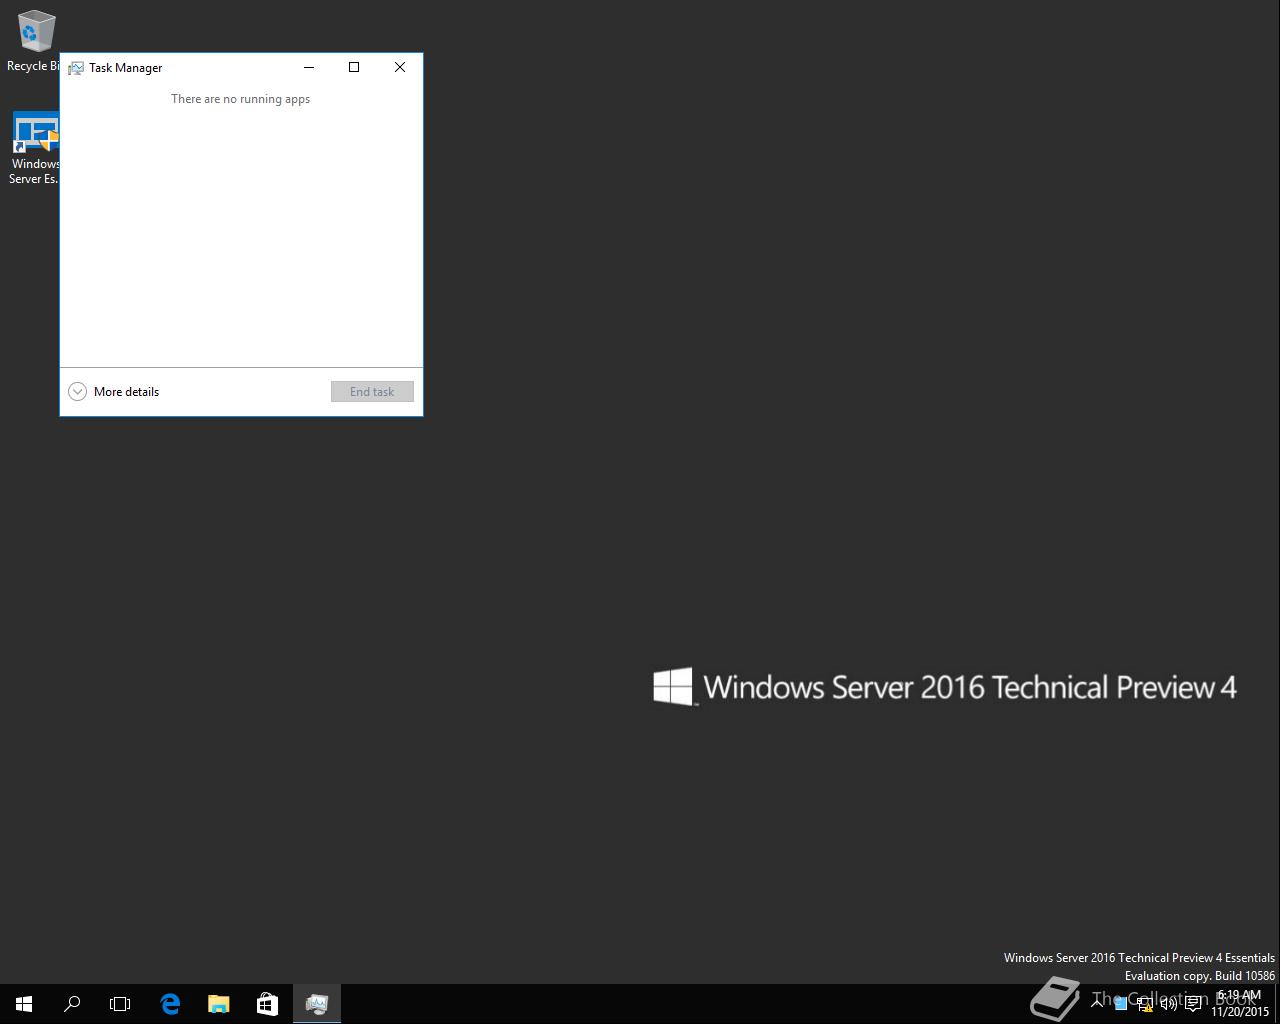Click the 'There are no running apps' text
Screen dimensions: 1280x1024
point(240,99)
